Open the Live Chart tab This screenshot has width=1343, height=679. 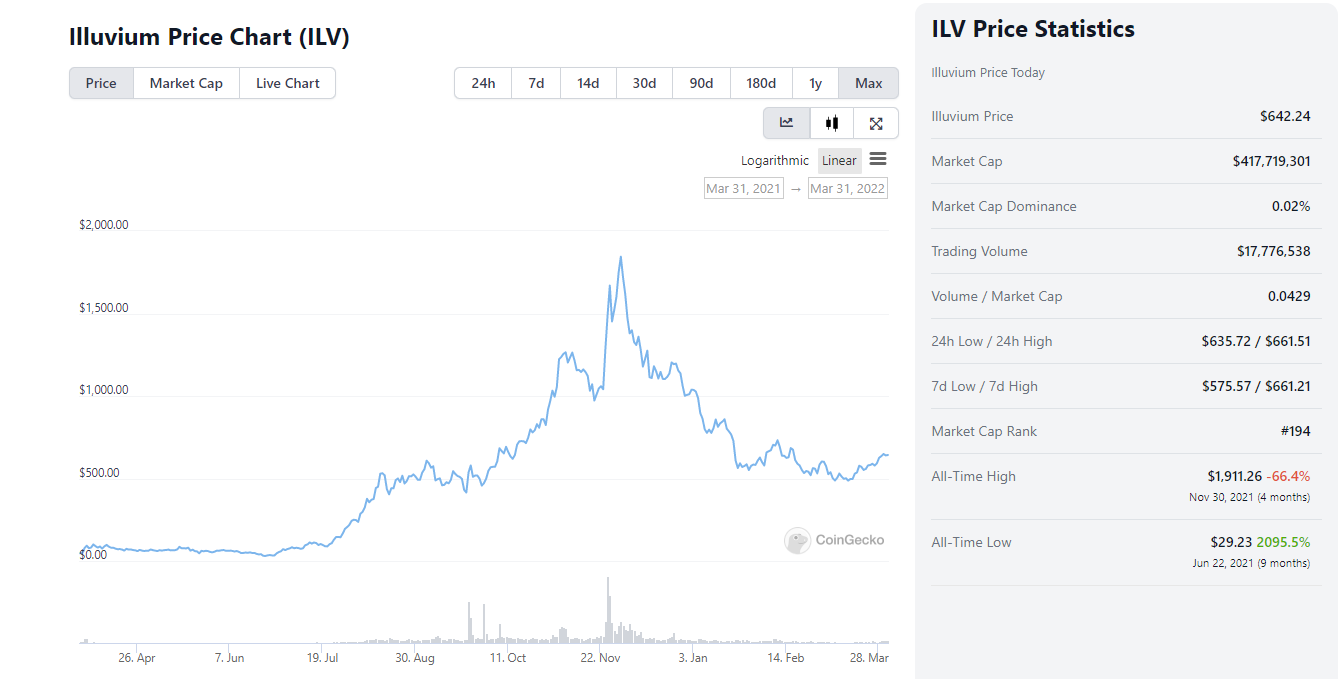coord(288,83)
